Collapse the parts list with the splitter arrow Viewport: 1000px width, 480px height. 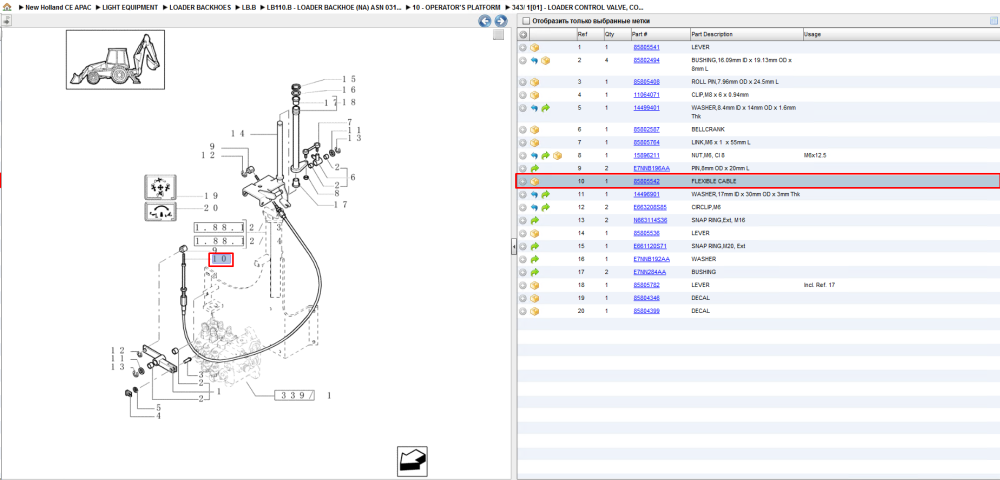coord(513,248)
